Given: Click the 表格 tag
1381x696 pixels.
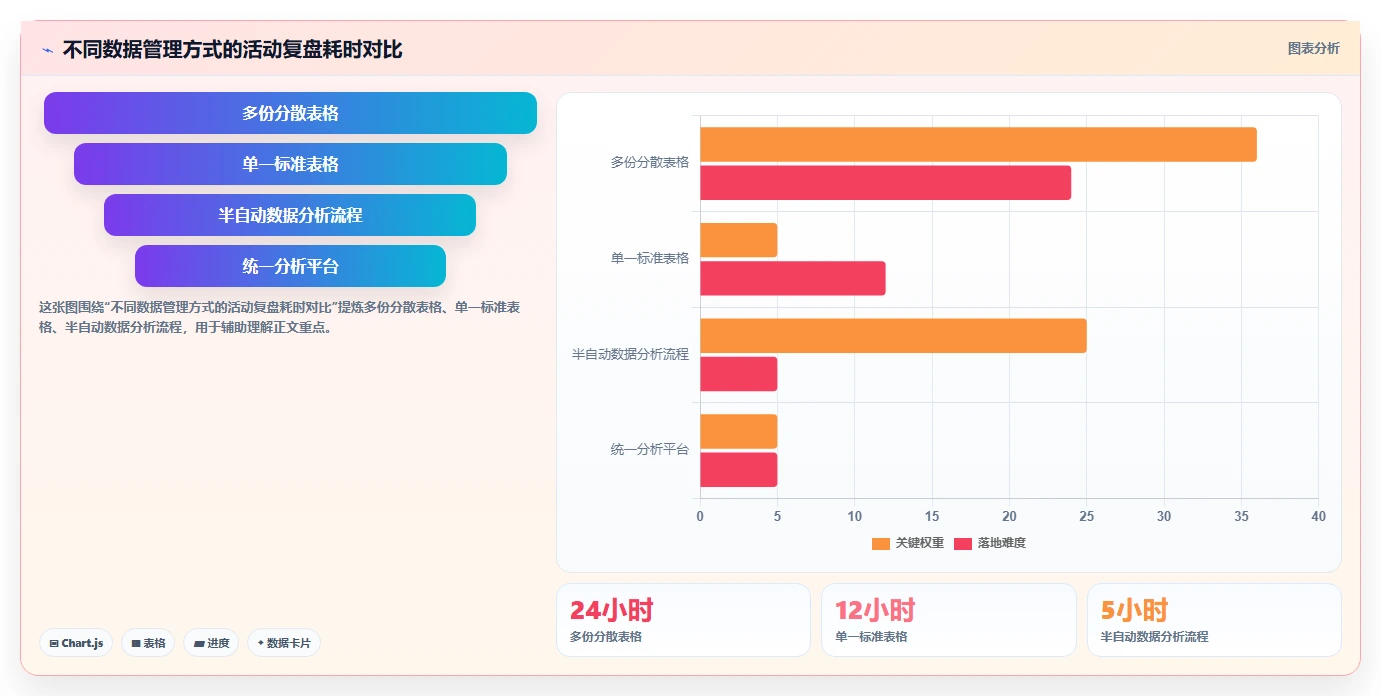Looking at the screenshot, I should [x=148, y=643].
